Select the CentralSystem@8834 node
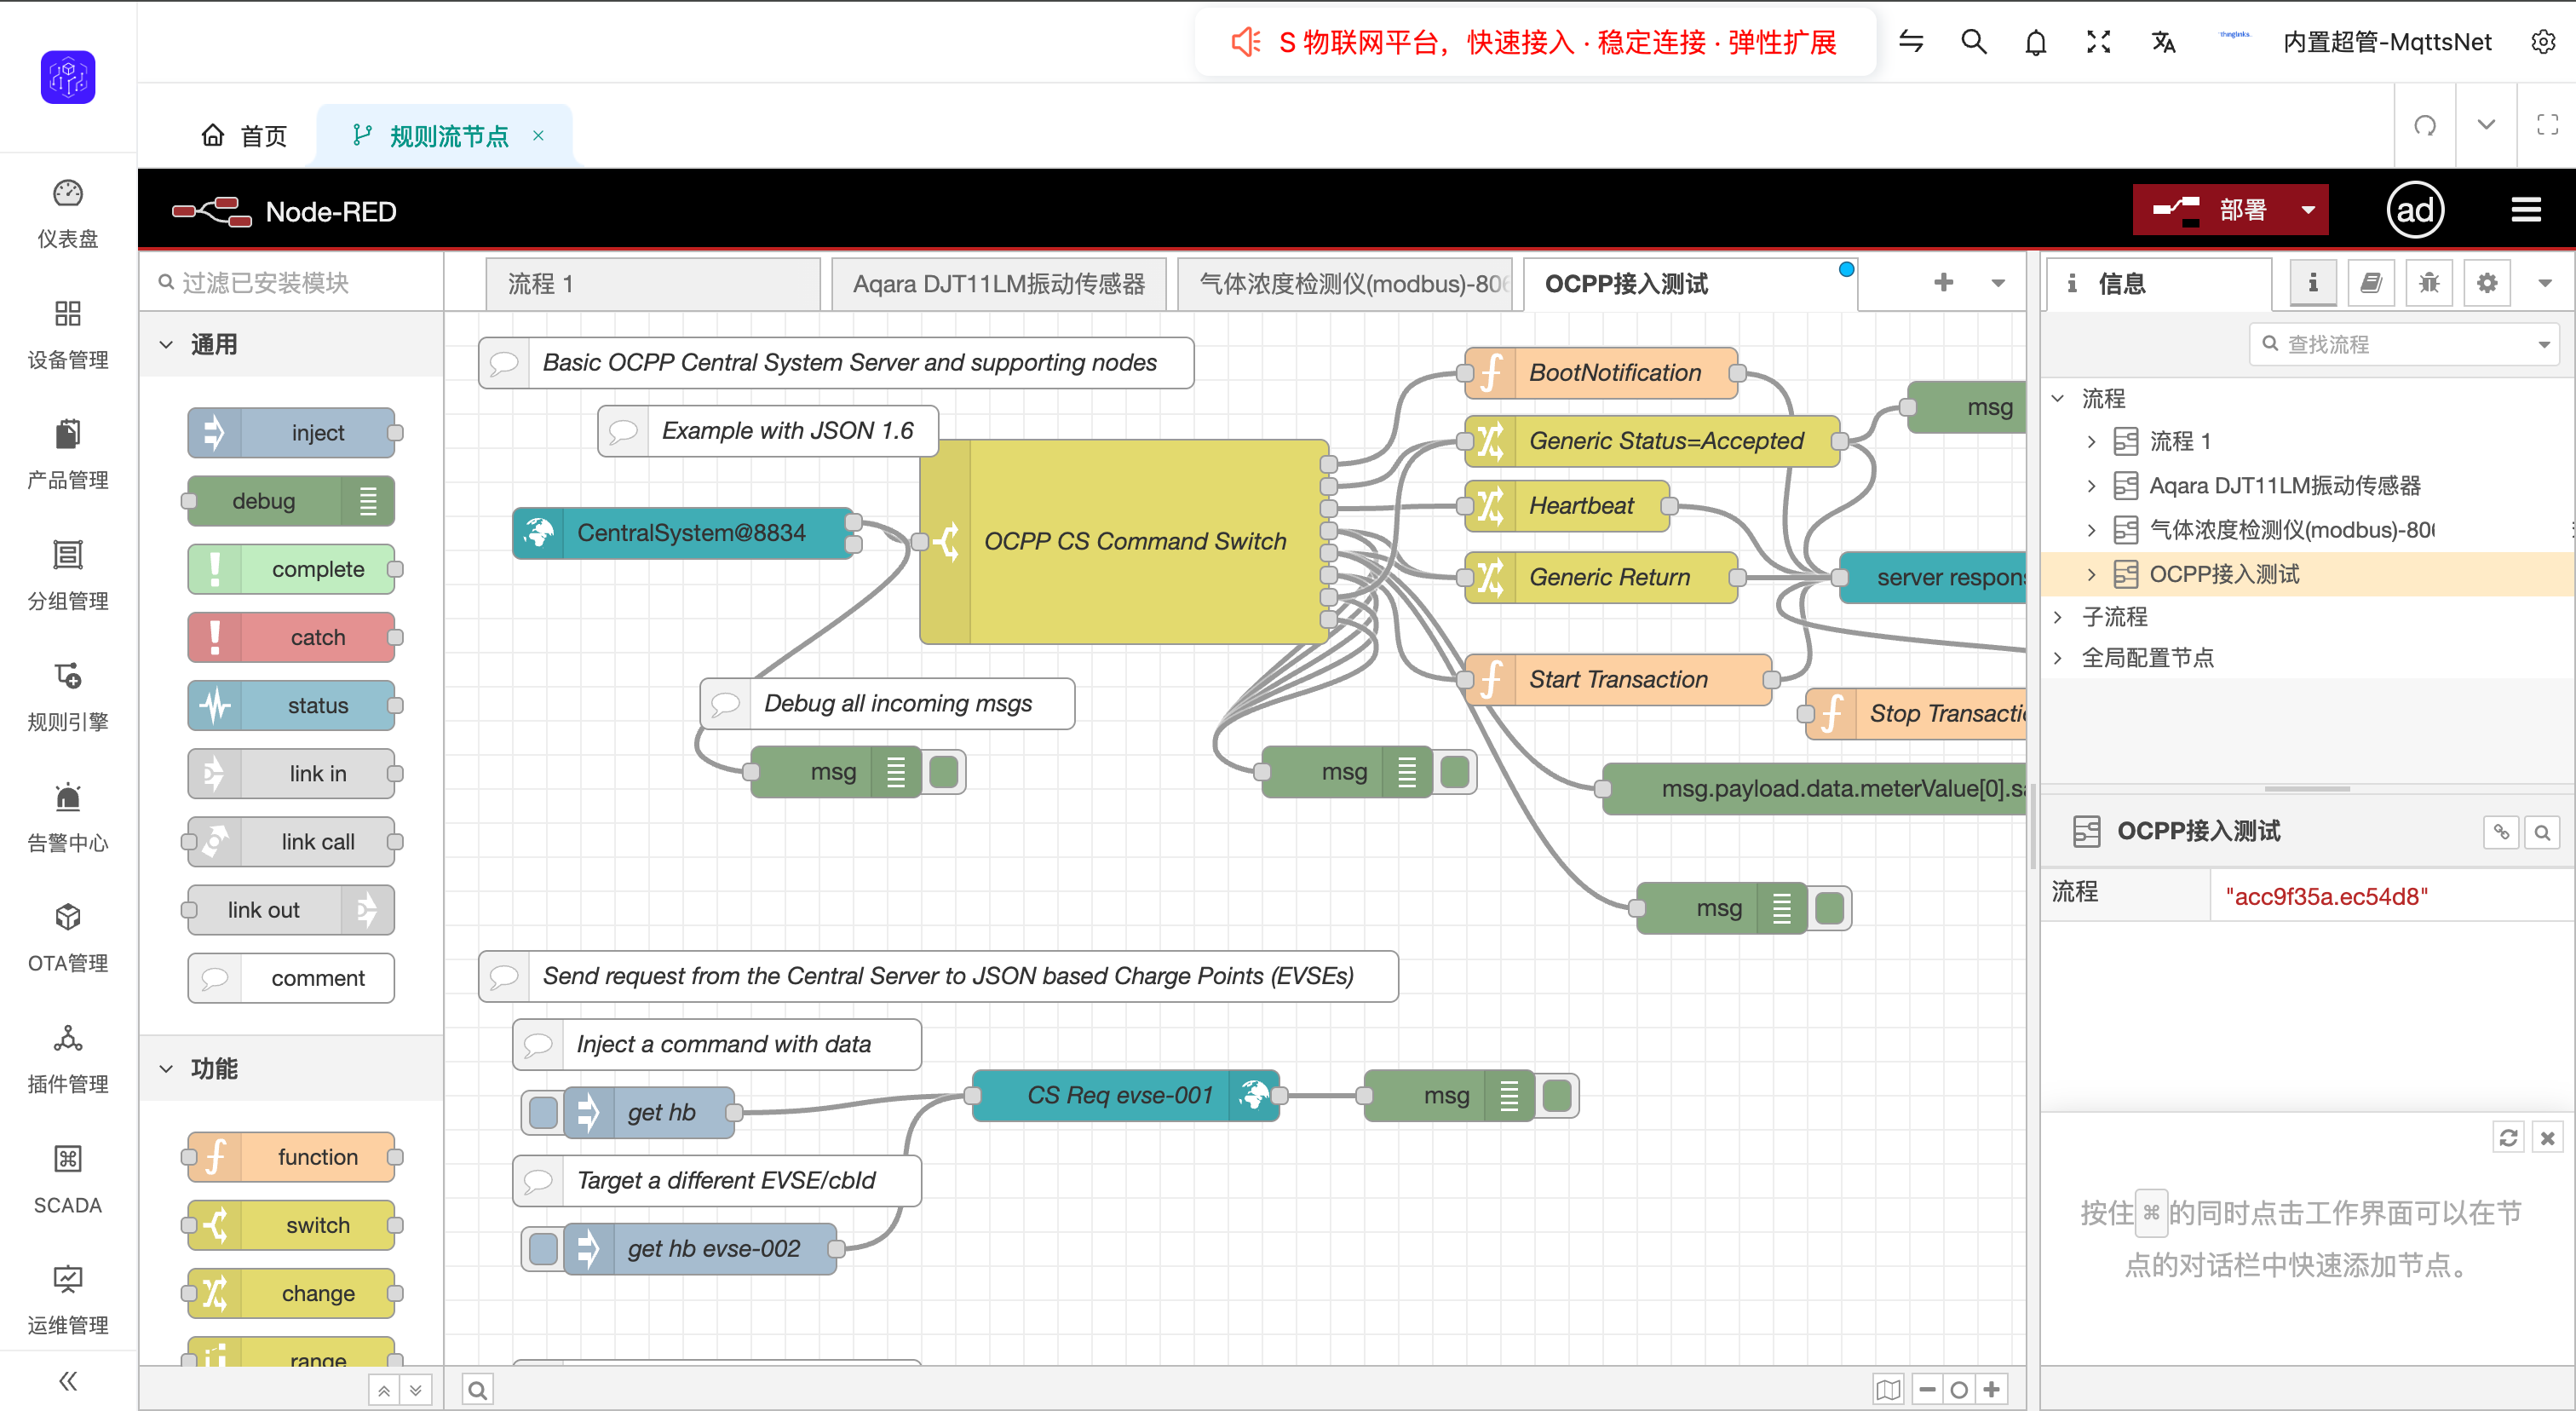The image size is (2576, 1411). [683, 532]
